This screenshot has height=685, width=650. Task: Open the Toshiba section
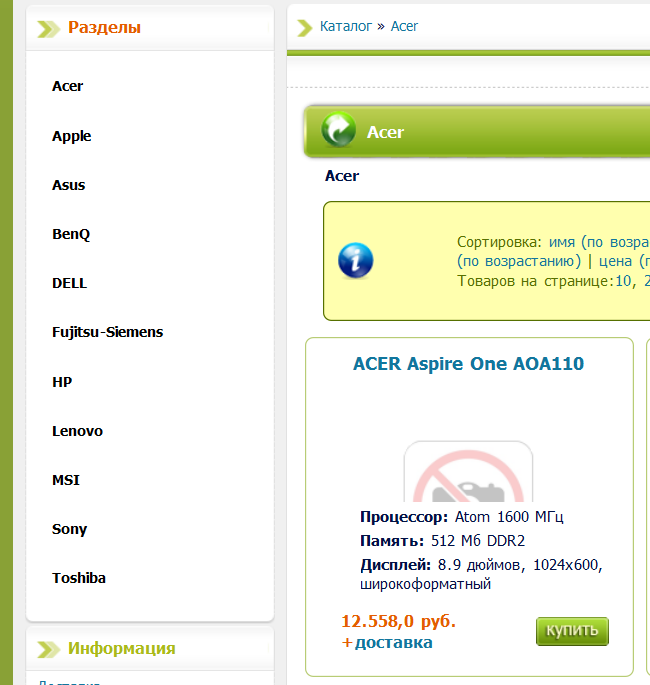[x=79, y=578]
